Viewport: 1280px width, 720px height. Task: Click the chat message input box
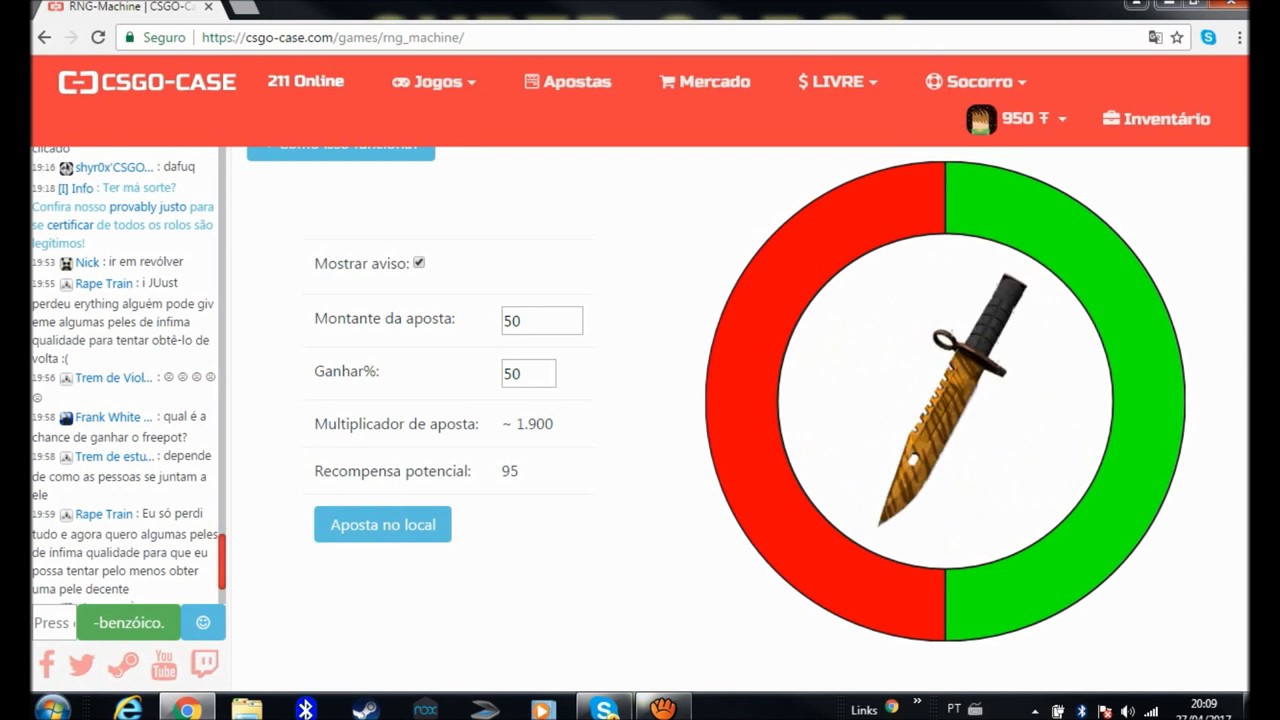(x=54, y=622)
